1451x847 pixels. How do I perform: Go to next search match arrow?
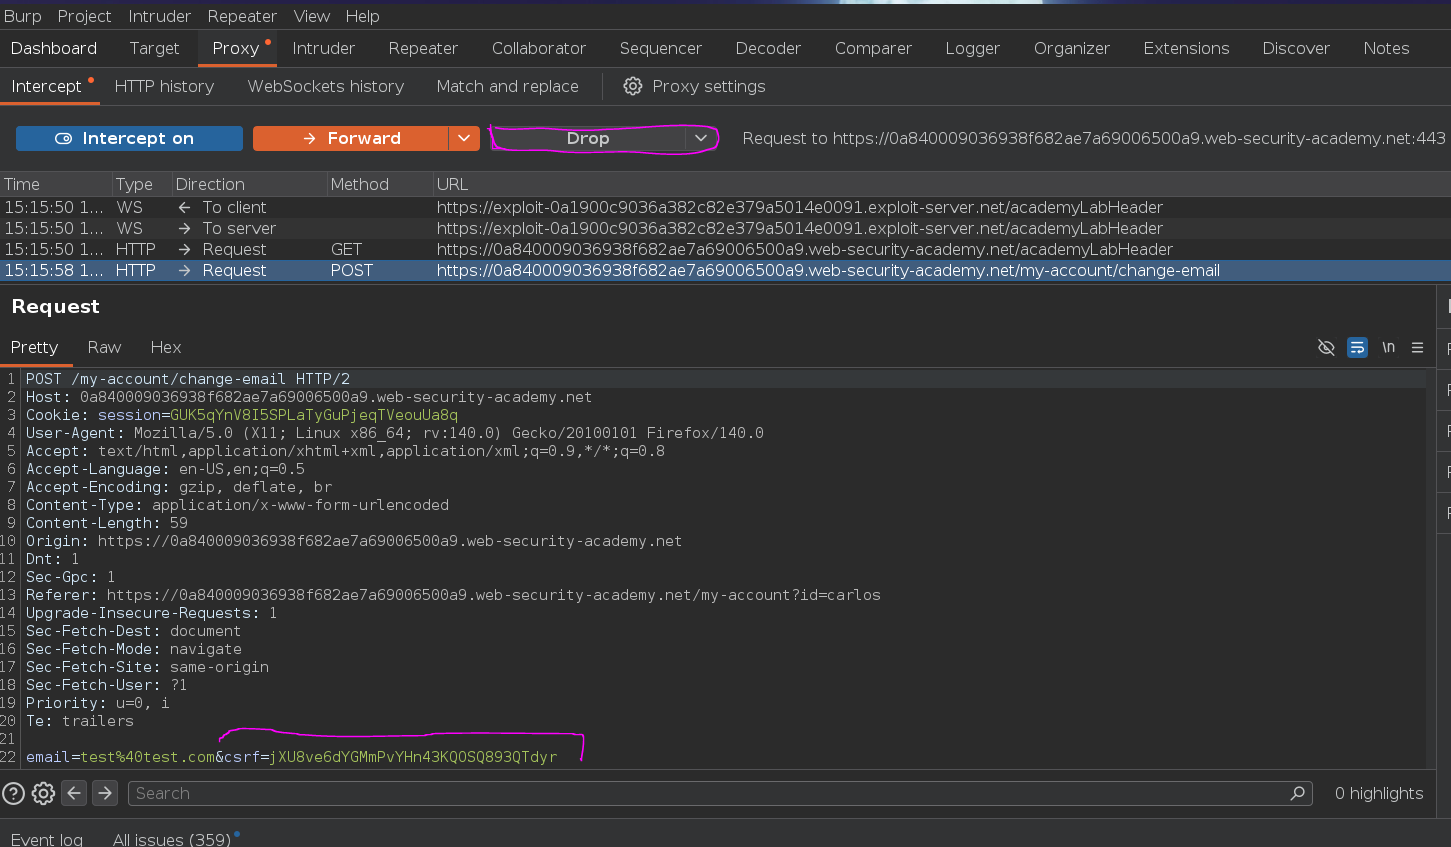tap(105, 793)
